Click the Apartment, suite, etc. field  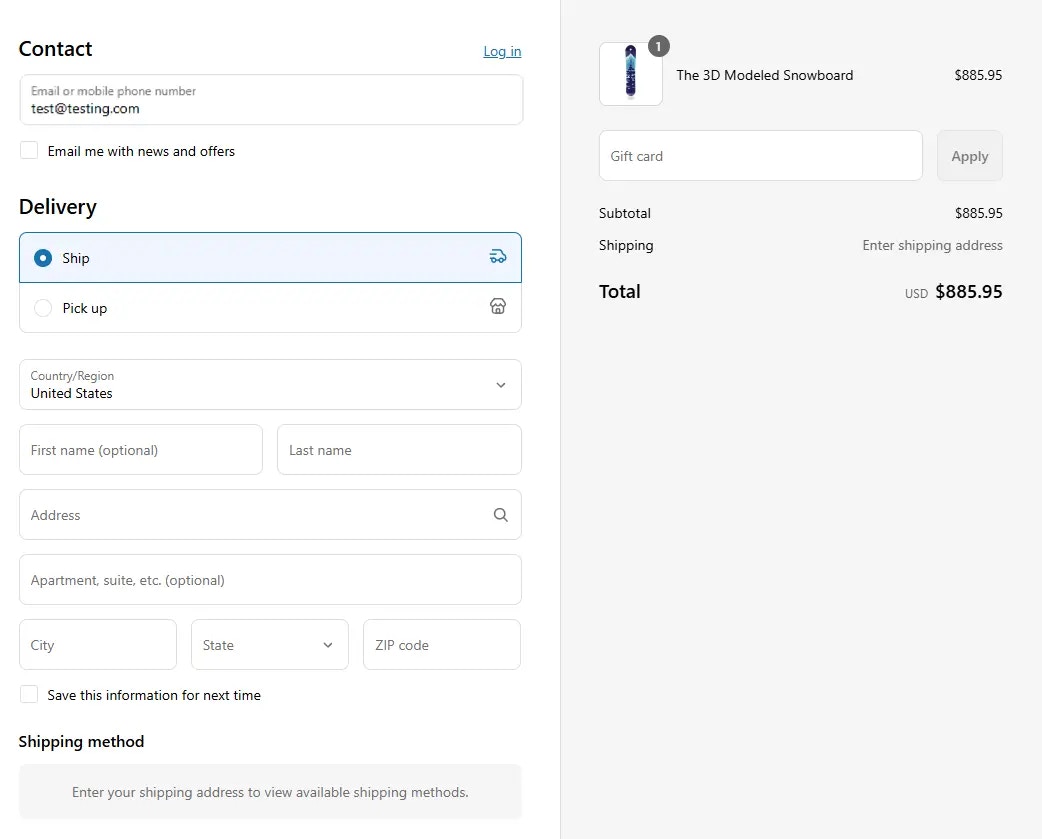point(270,580)
